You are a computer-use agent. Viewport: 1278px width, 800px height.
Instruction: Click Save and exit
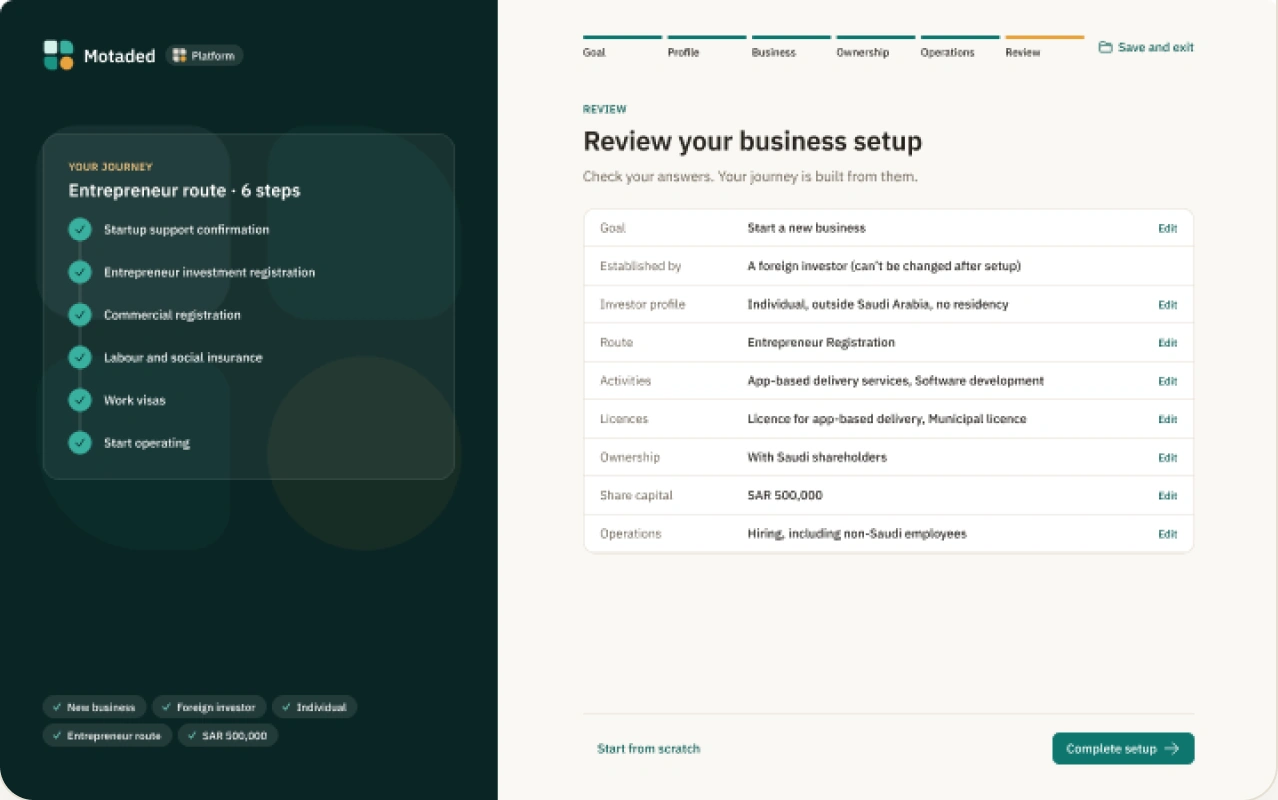(1146, 47)
